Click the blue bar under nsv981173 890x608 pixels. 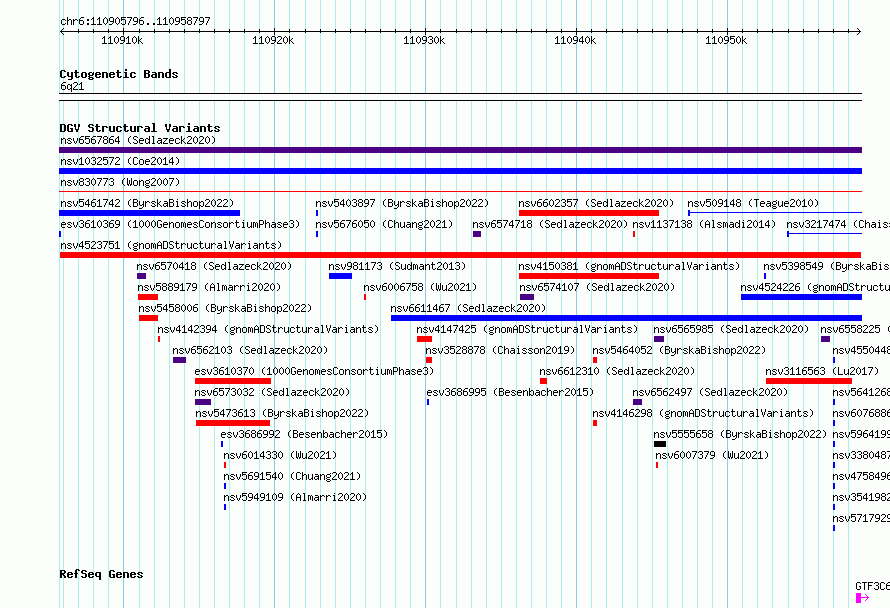click(x=340, y=276)
